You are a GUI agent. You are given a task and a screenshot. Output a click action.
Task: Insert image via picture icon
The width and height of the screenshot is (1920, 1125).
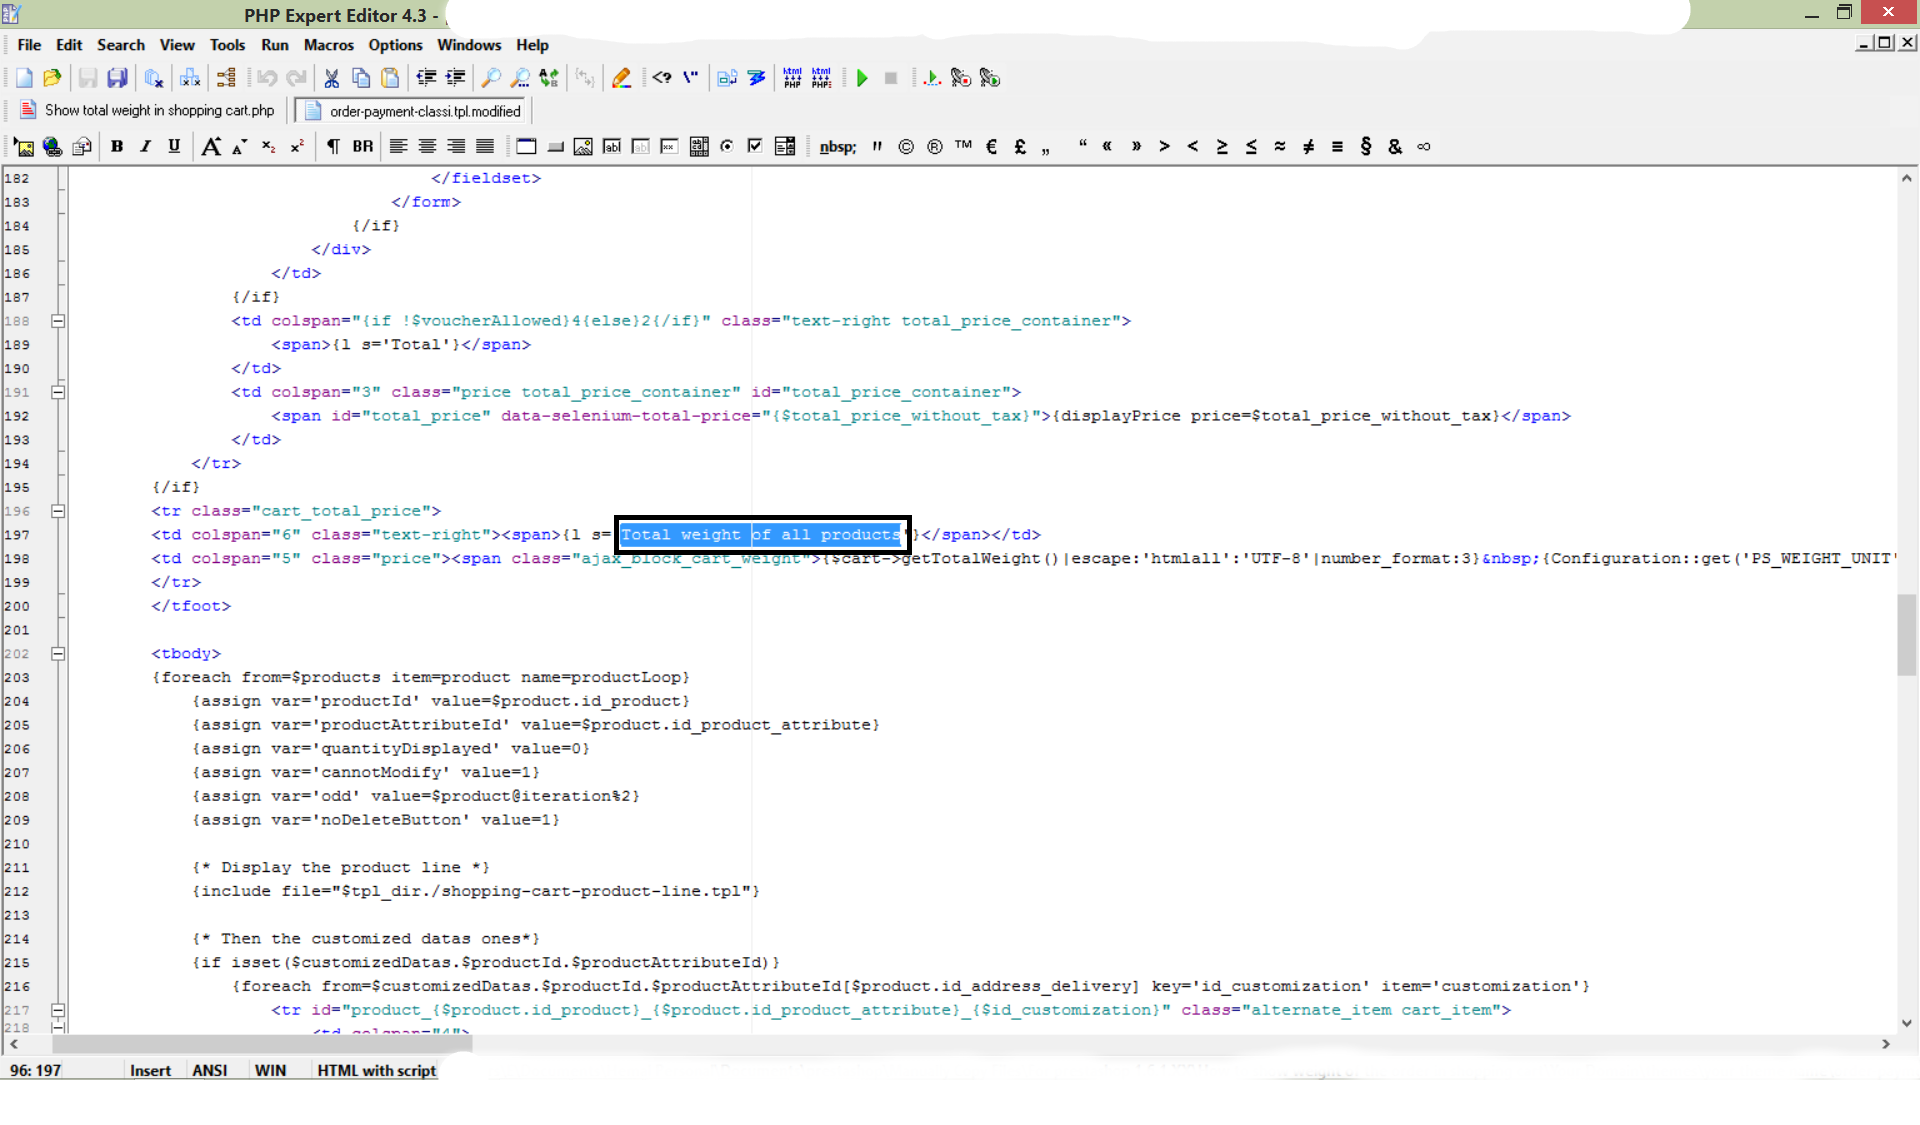24,147
